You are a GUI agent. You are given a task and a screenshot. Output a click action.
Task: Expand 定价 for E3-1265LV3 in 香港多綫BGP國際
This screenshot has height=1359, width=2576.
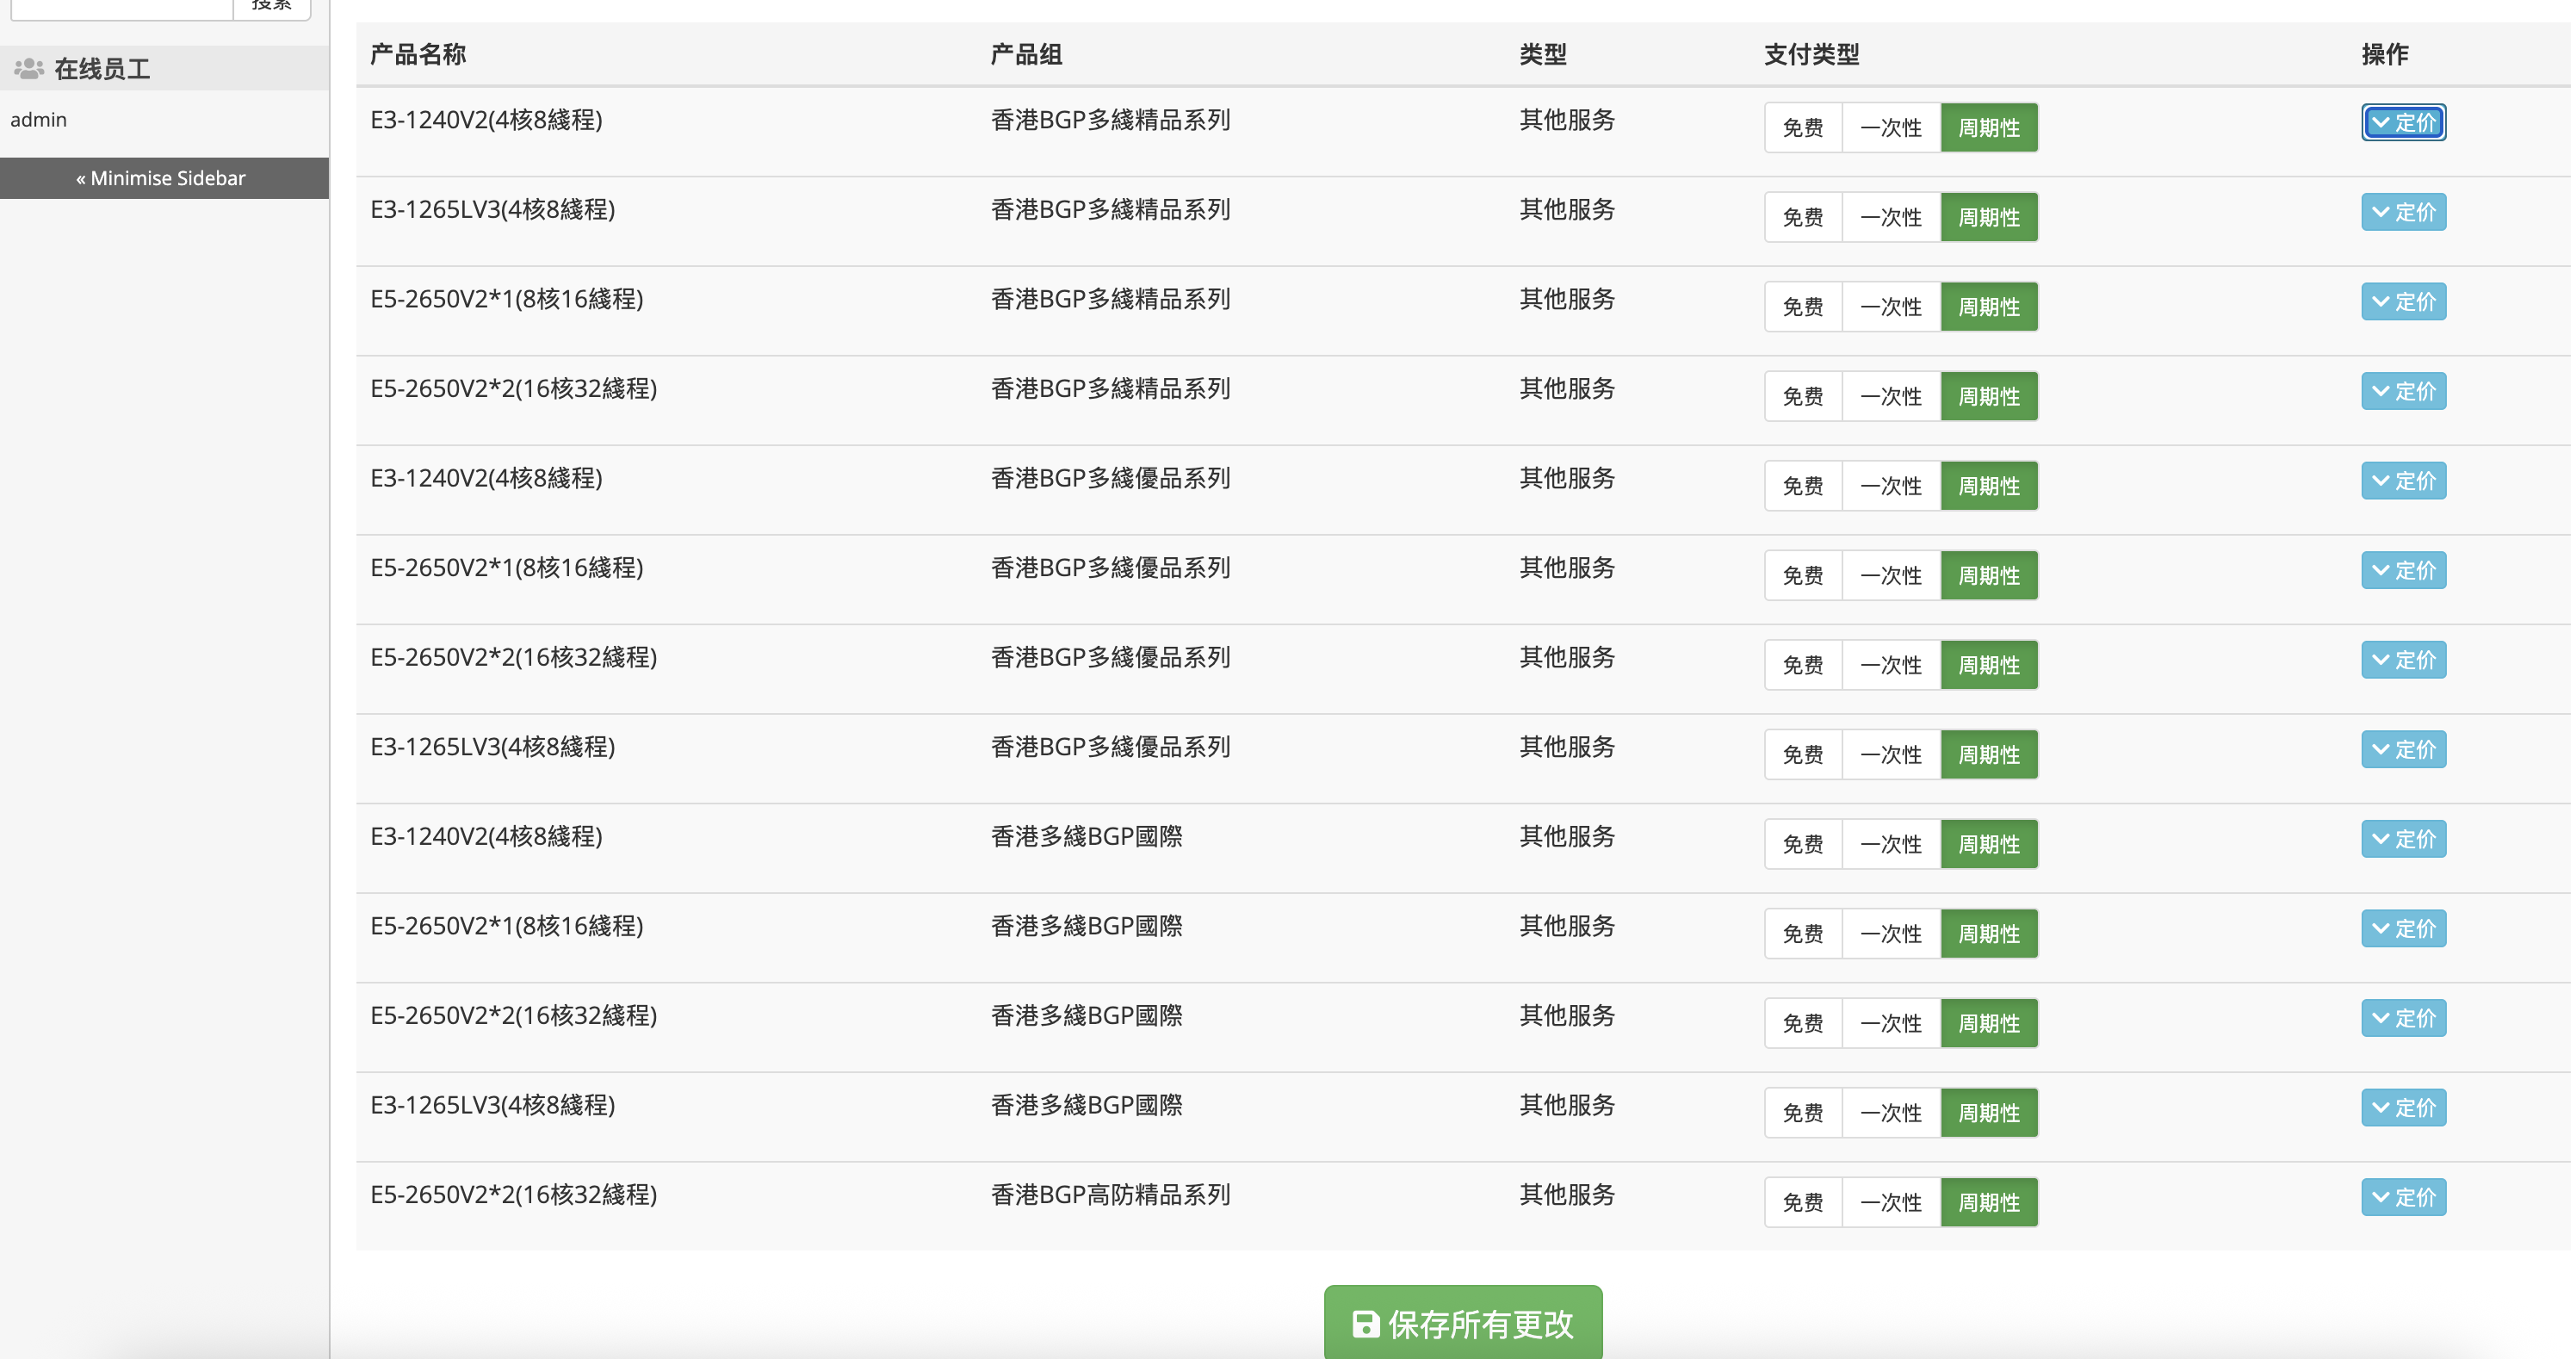(2403, 1107)
